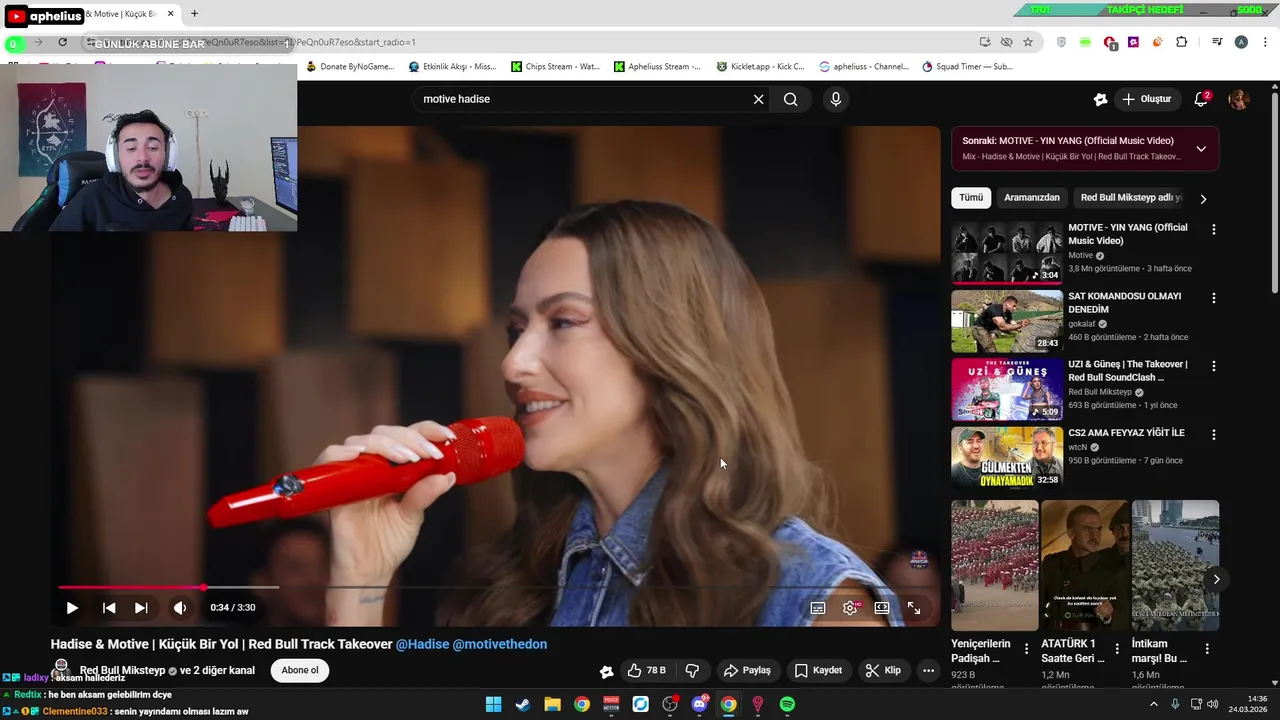Show the next Shorts with arrow

point(1216,579)
